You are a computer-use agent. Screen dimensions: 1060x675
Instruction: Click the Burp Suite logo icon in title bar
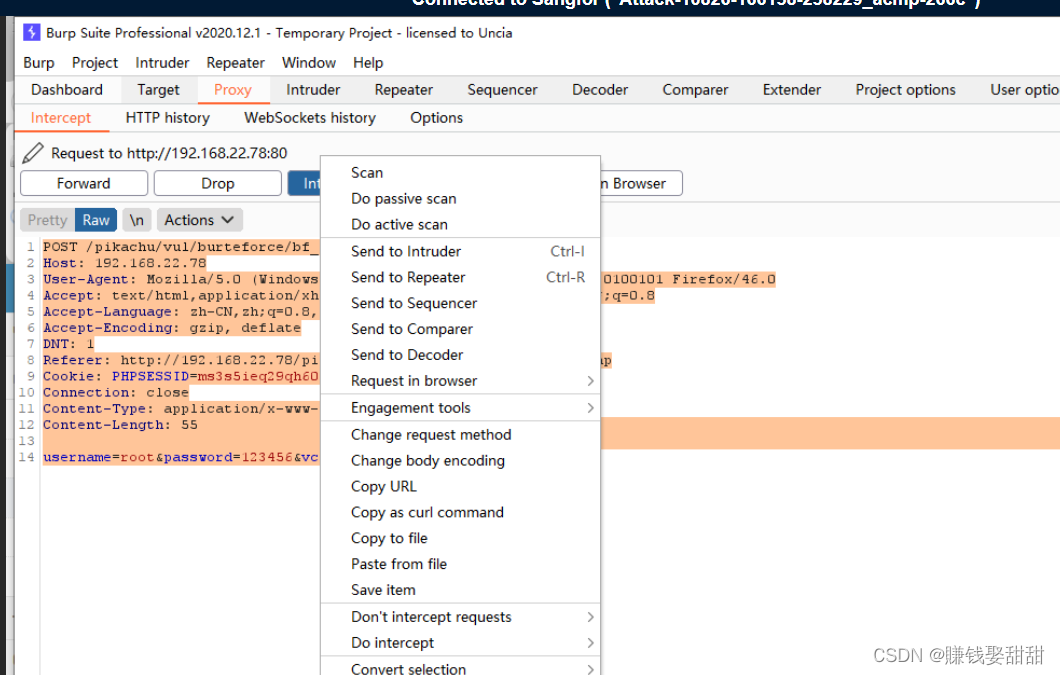tap(31, 32)
